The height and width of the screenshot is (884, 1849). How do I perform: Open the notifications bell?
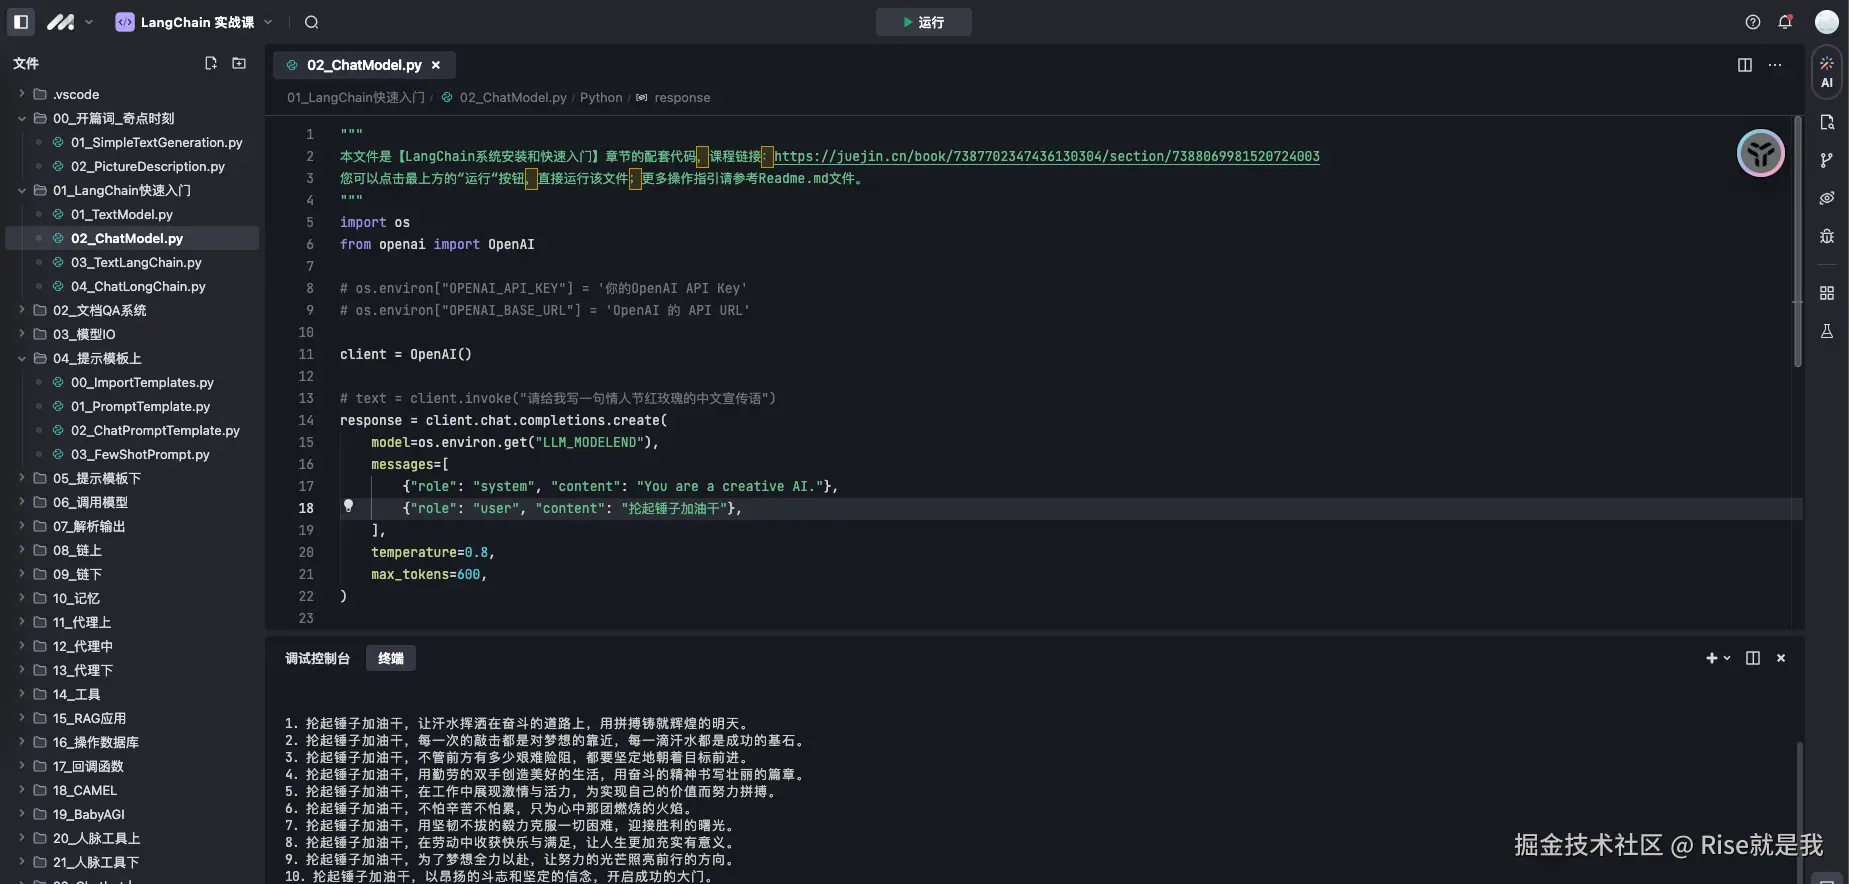pyautogui.click(x=1785, y=22)
